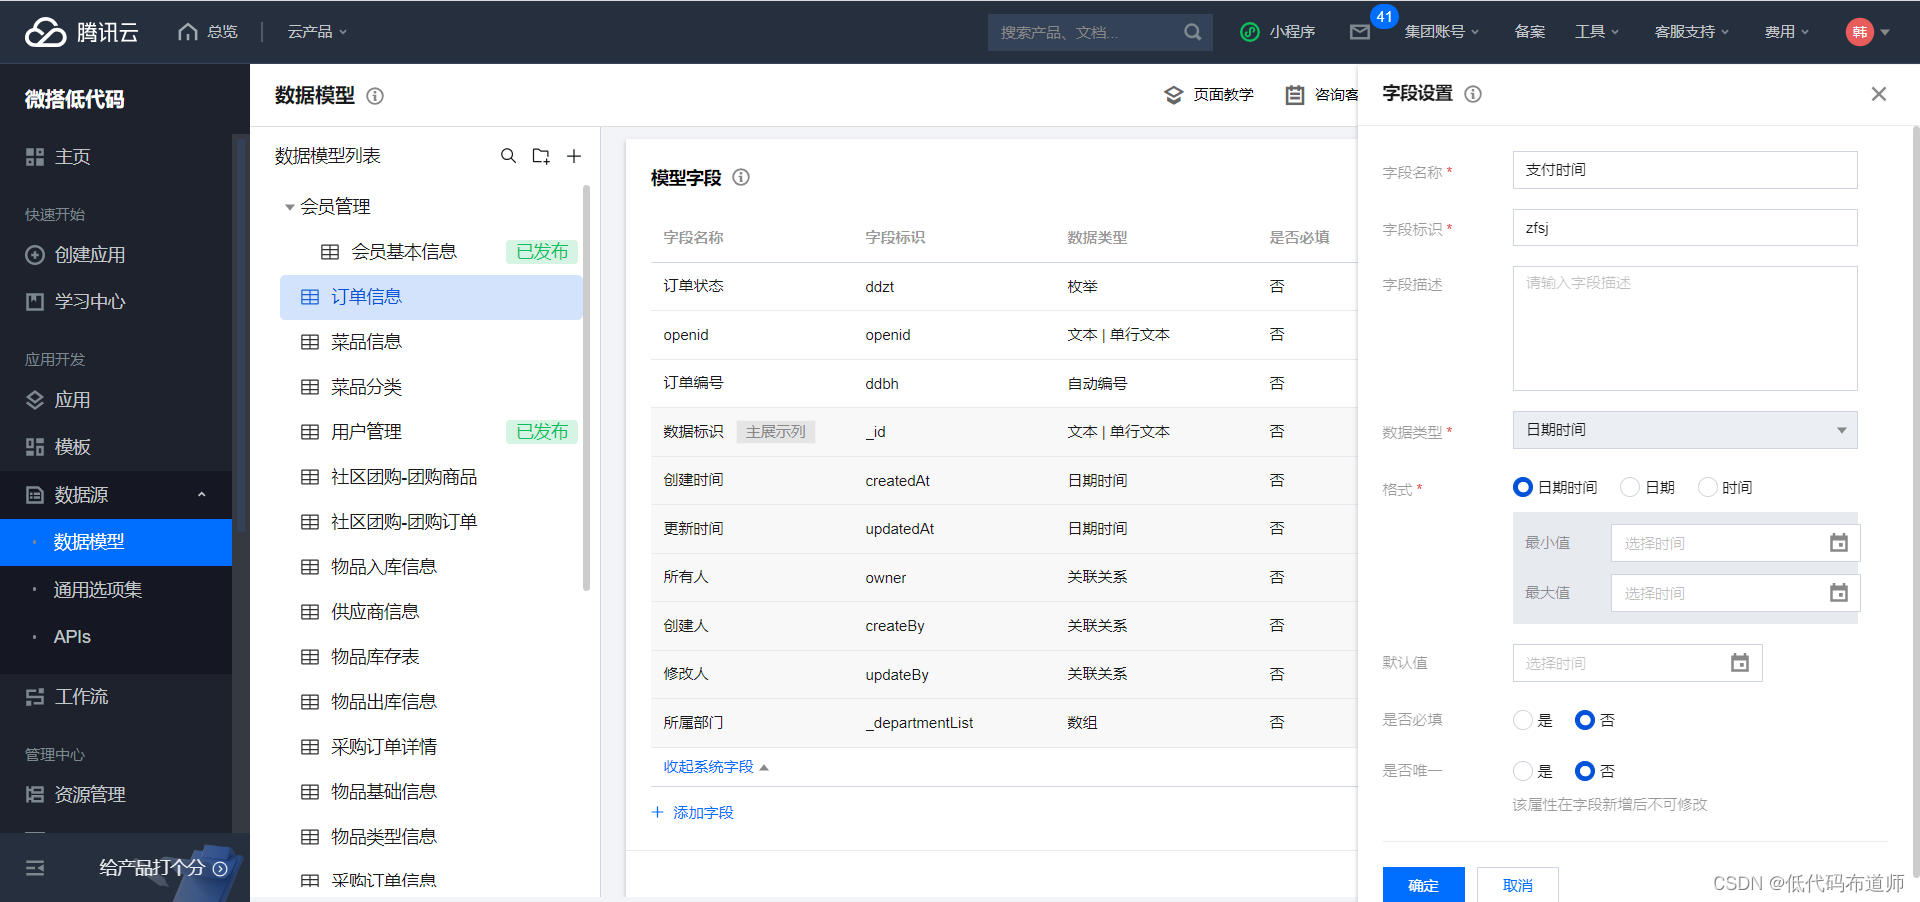Collapse the 会员管理 tree group
Viewport: 1920px width, 902px height.
tap(289, 207)
